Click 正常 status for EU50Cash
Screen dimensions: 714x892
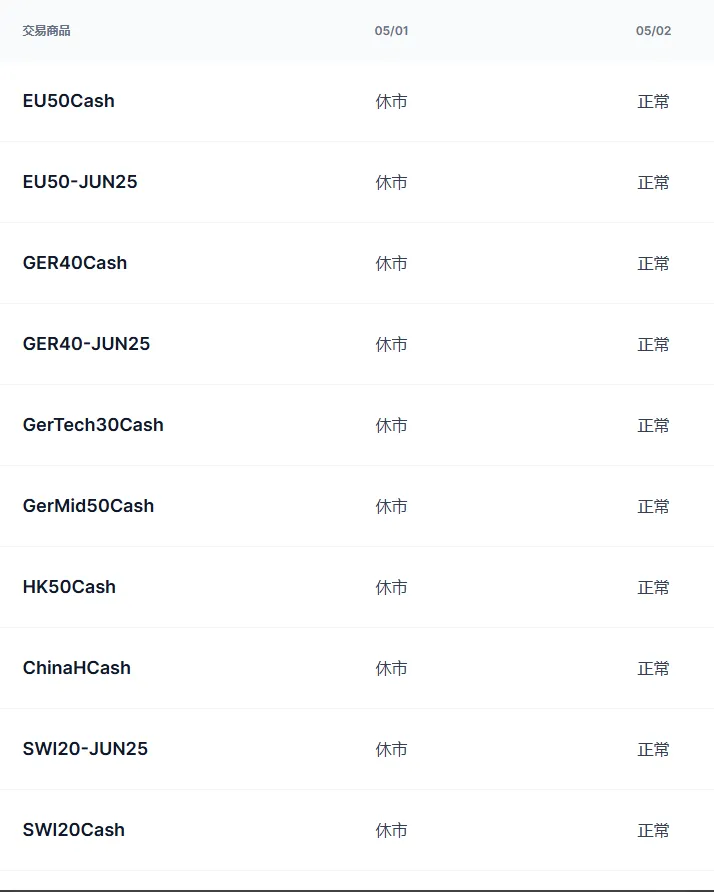[x=653, y=102]
